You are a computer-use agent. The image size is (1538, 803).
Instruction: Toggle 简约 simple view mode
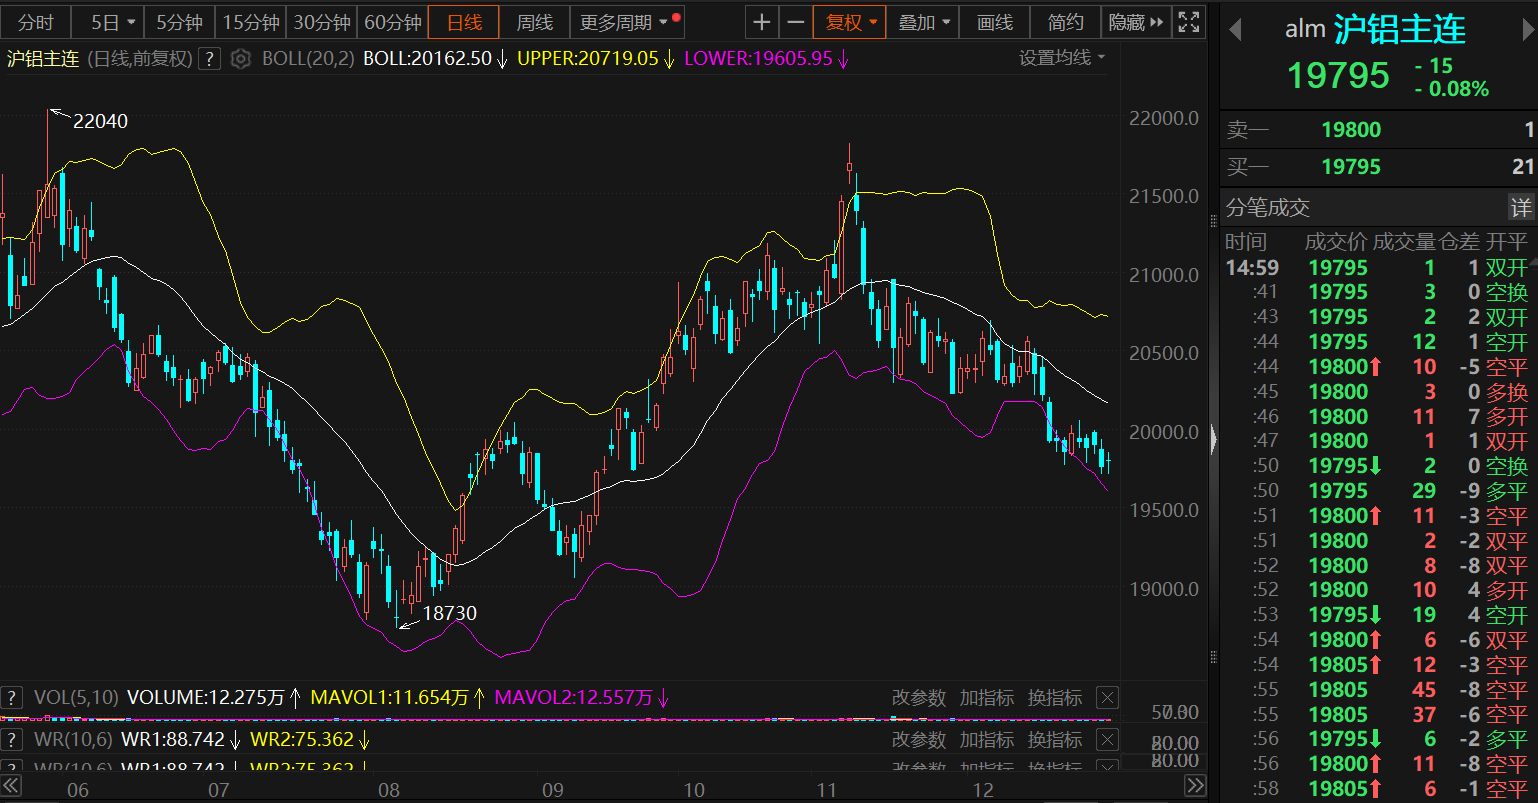pos(1065,22)
